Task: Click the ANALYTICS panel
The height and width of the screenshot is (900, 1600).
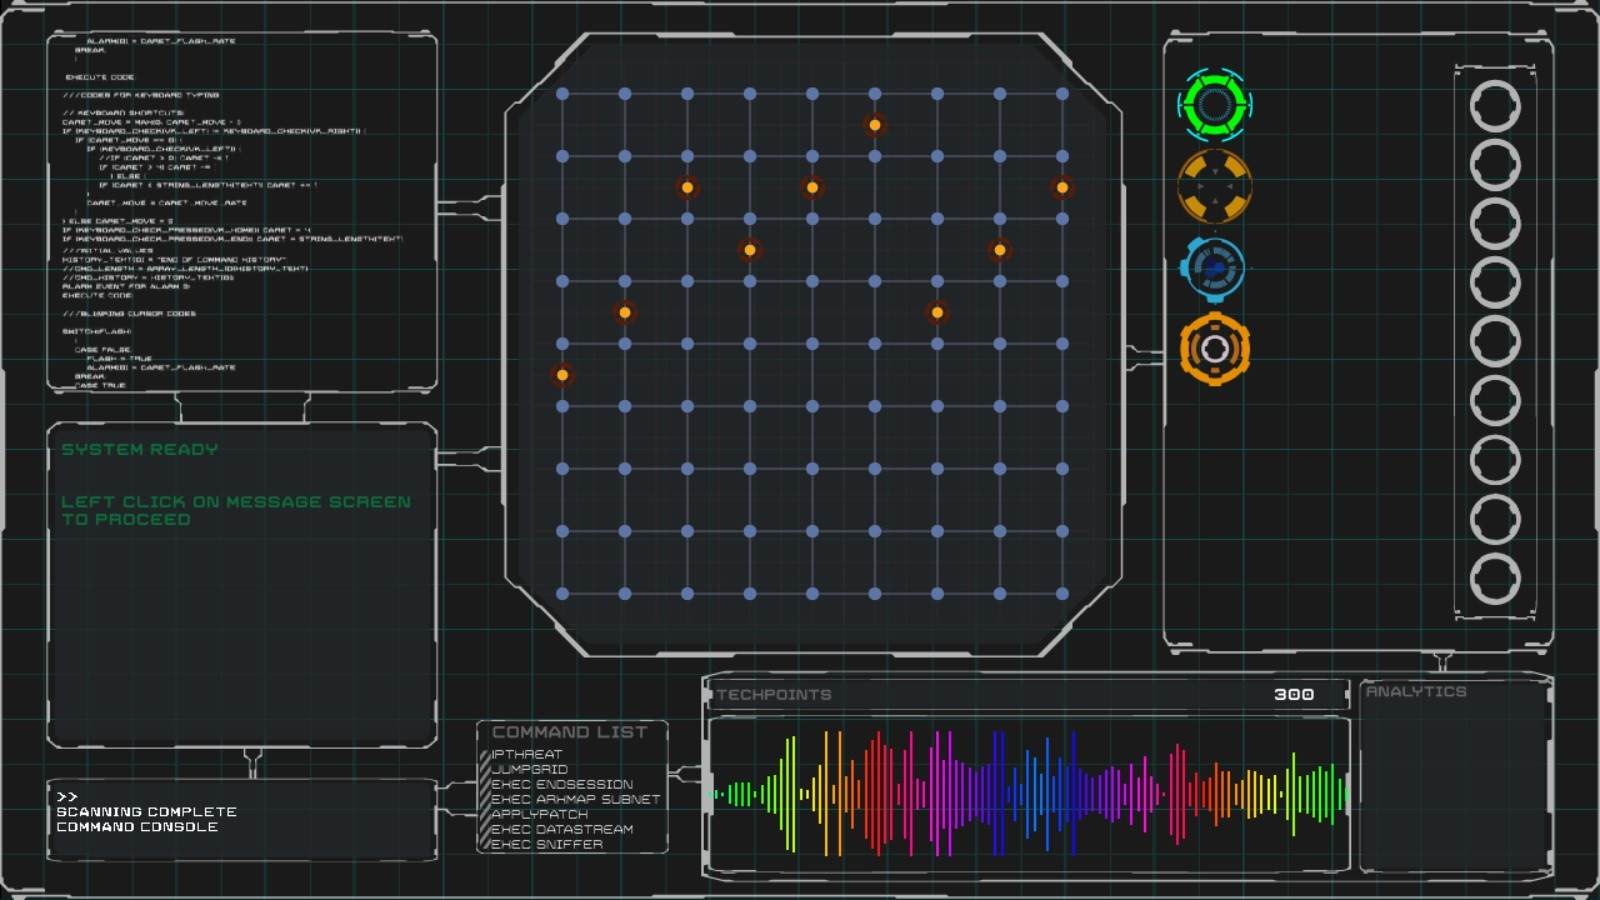Action: click(1455, 776)
